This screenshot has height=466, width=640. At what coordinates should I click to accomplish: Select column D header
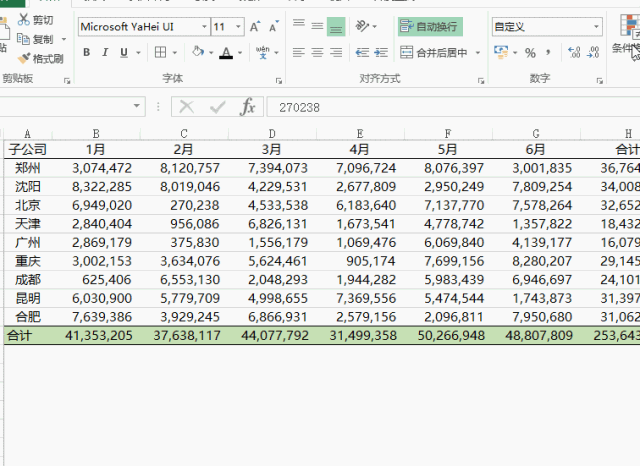coord(272,133)
